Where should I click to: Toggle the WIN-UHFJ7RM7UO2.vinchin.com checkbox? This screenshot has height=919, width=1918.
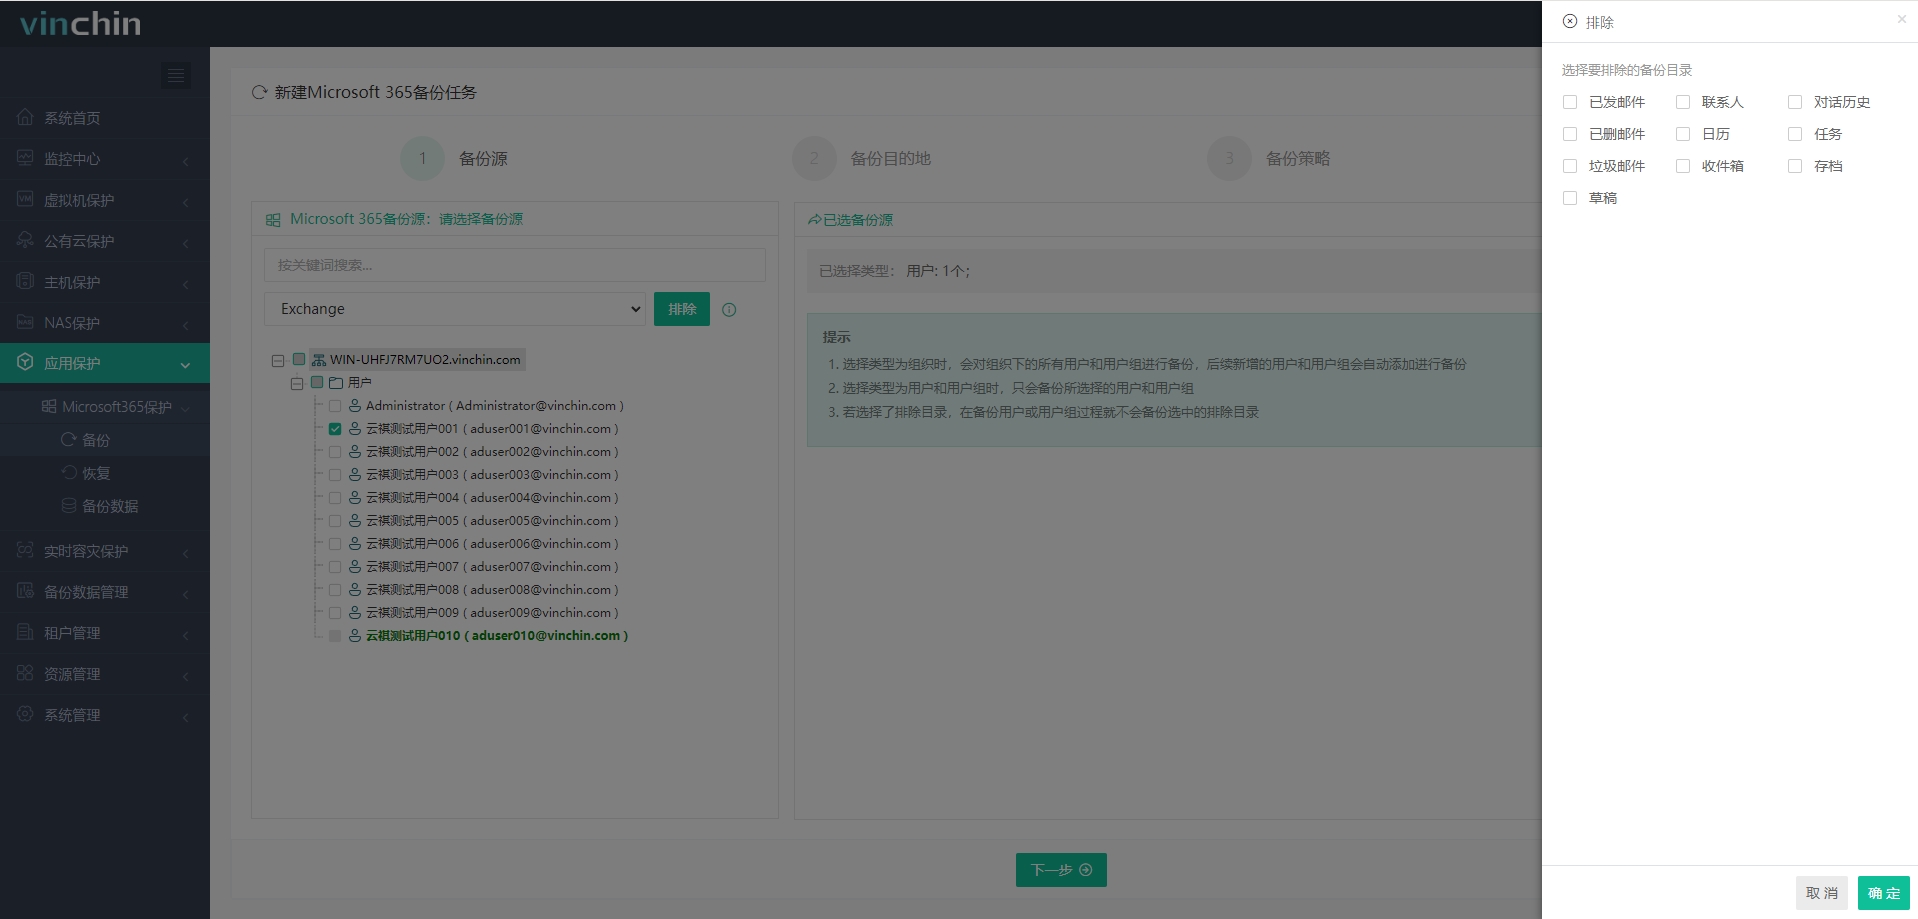(x=299, y=359)
